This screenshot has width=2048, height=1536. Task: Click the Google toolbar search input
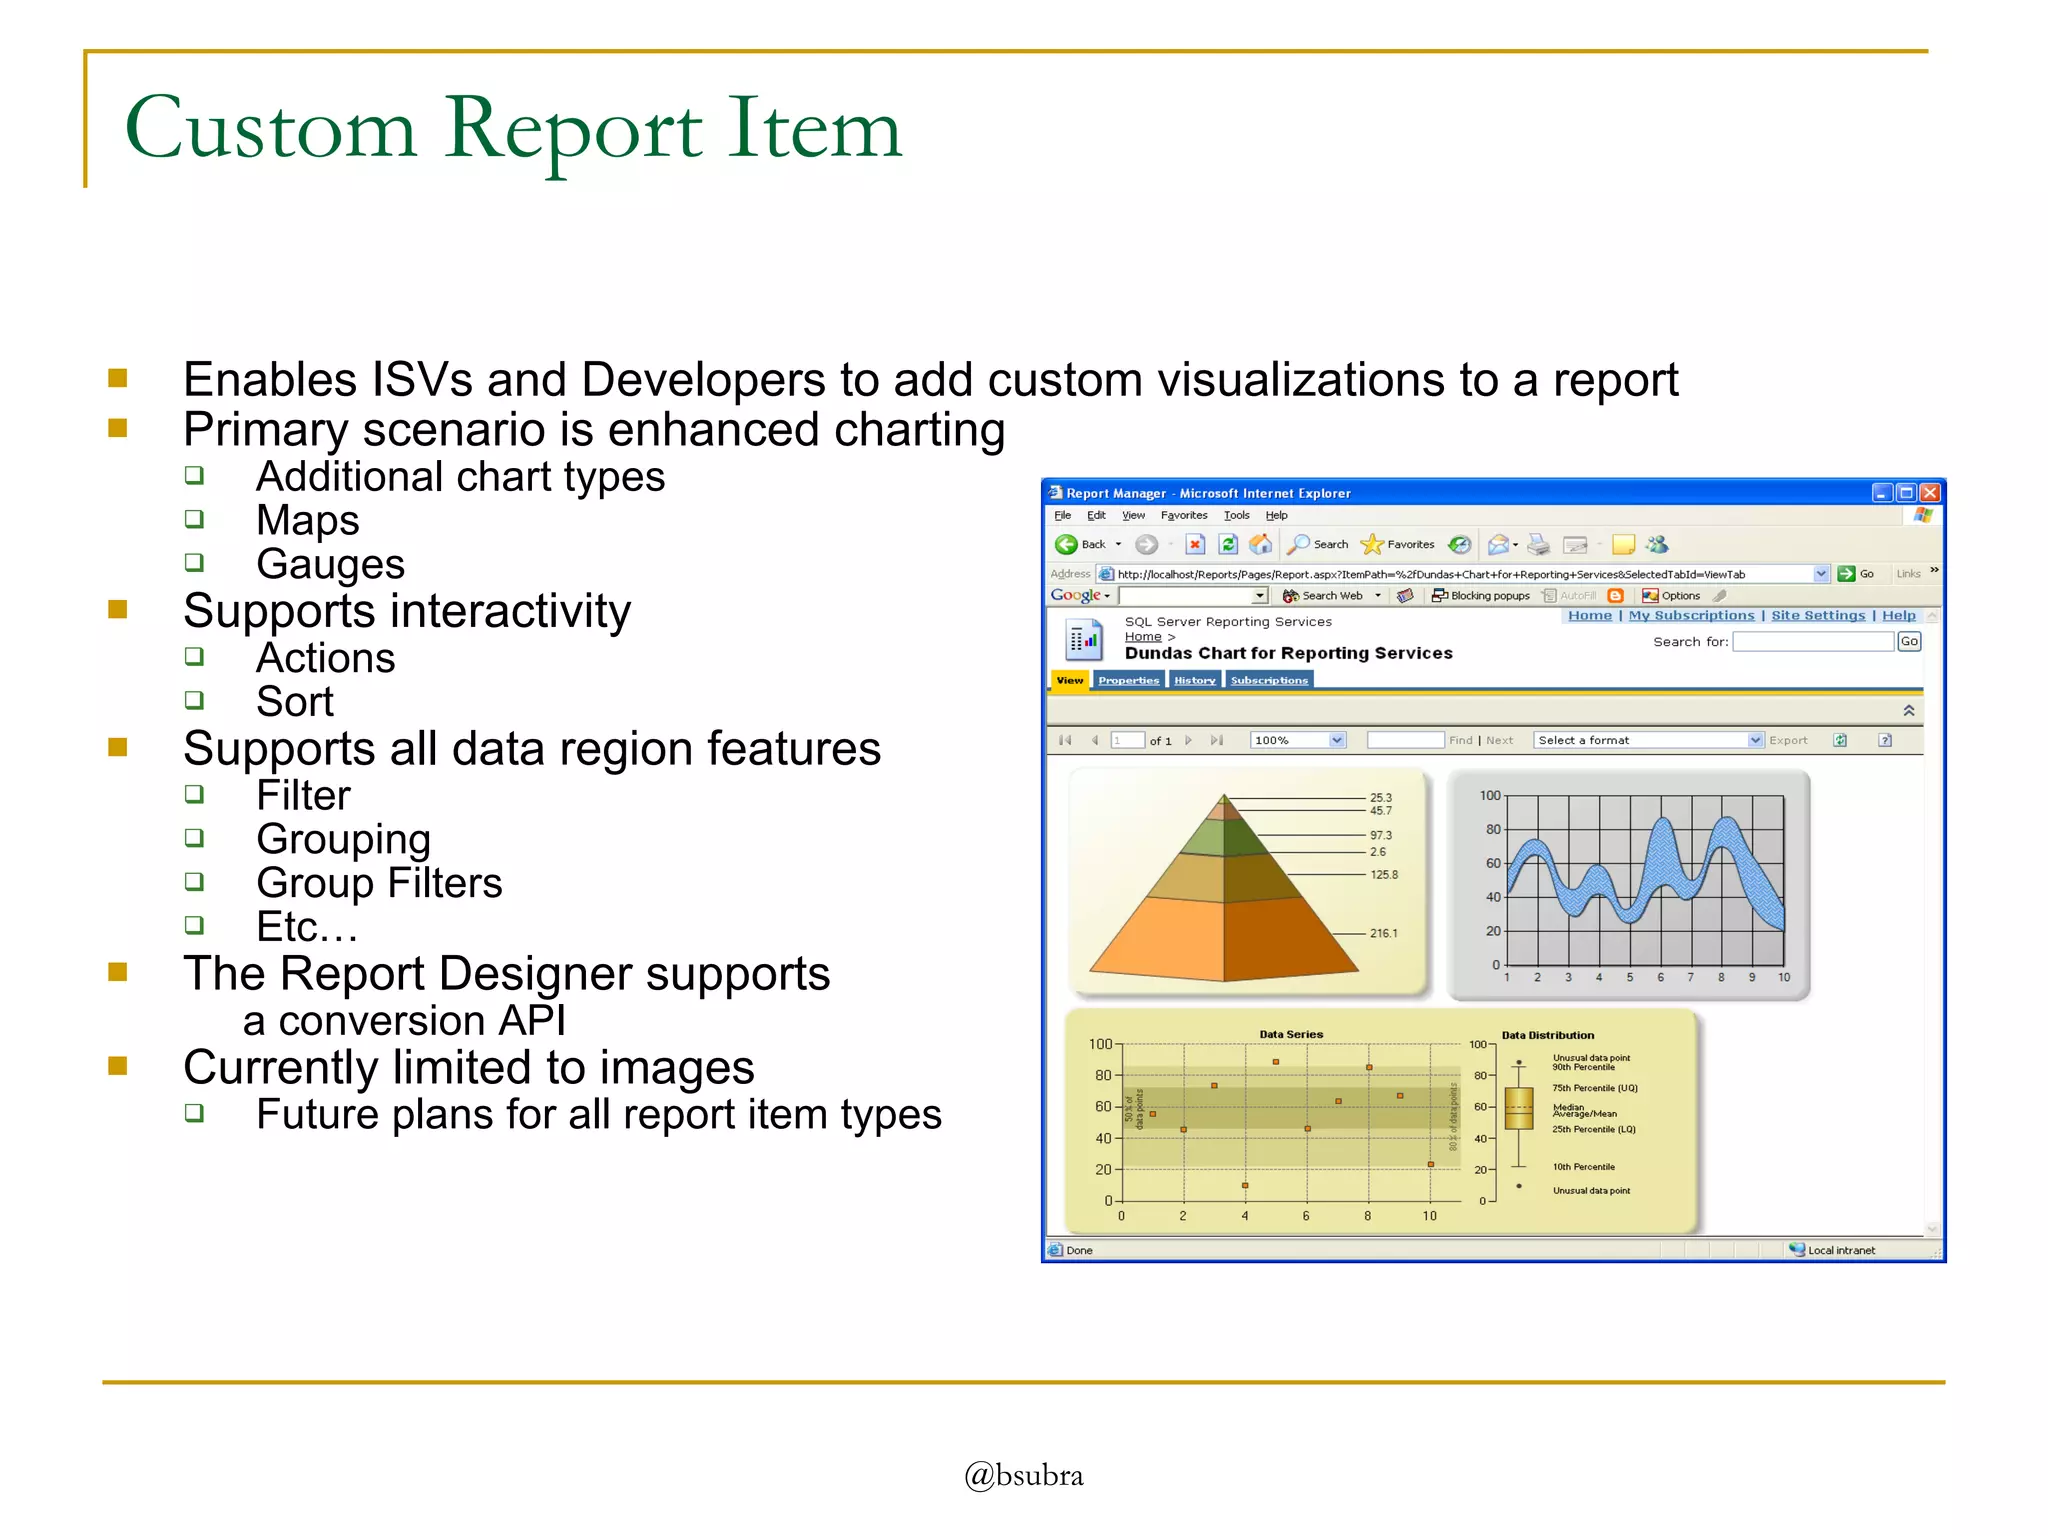[1185, 596]
